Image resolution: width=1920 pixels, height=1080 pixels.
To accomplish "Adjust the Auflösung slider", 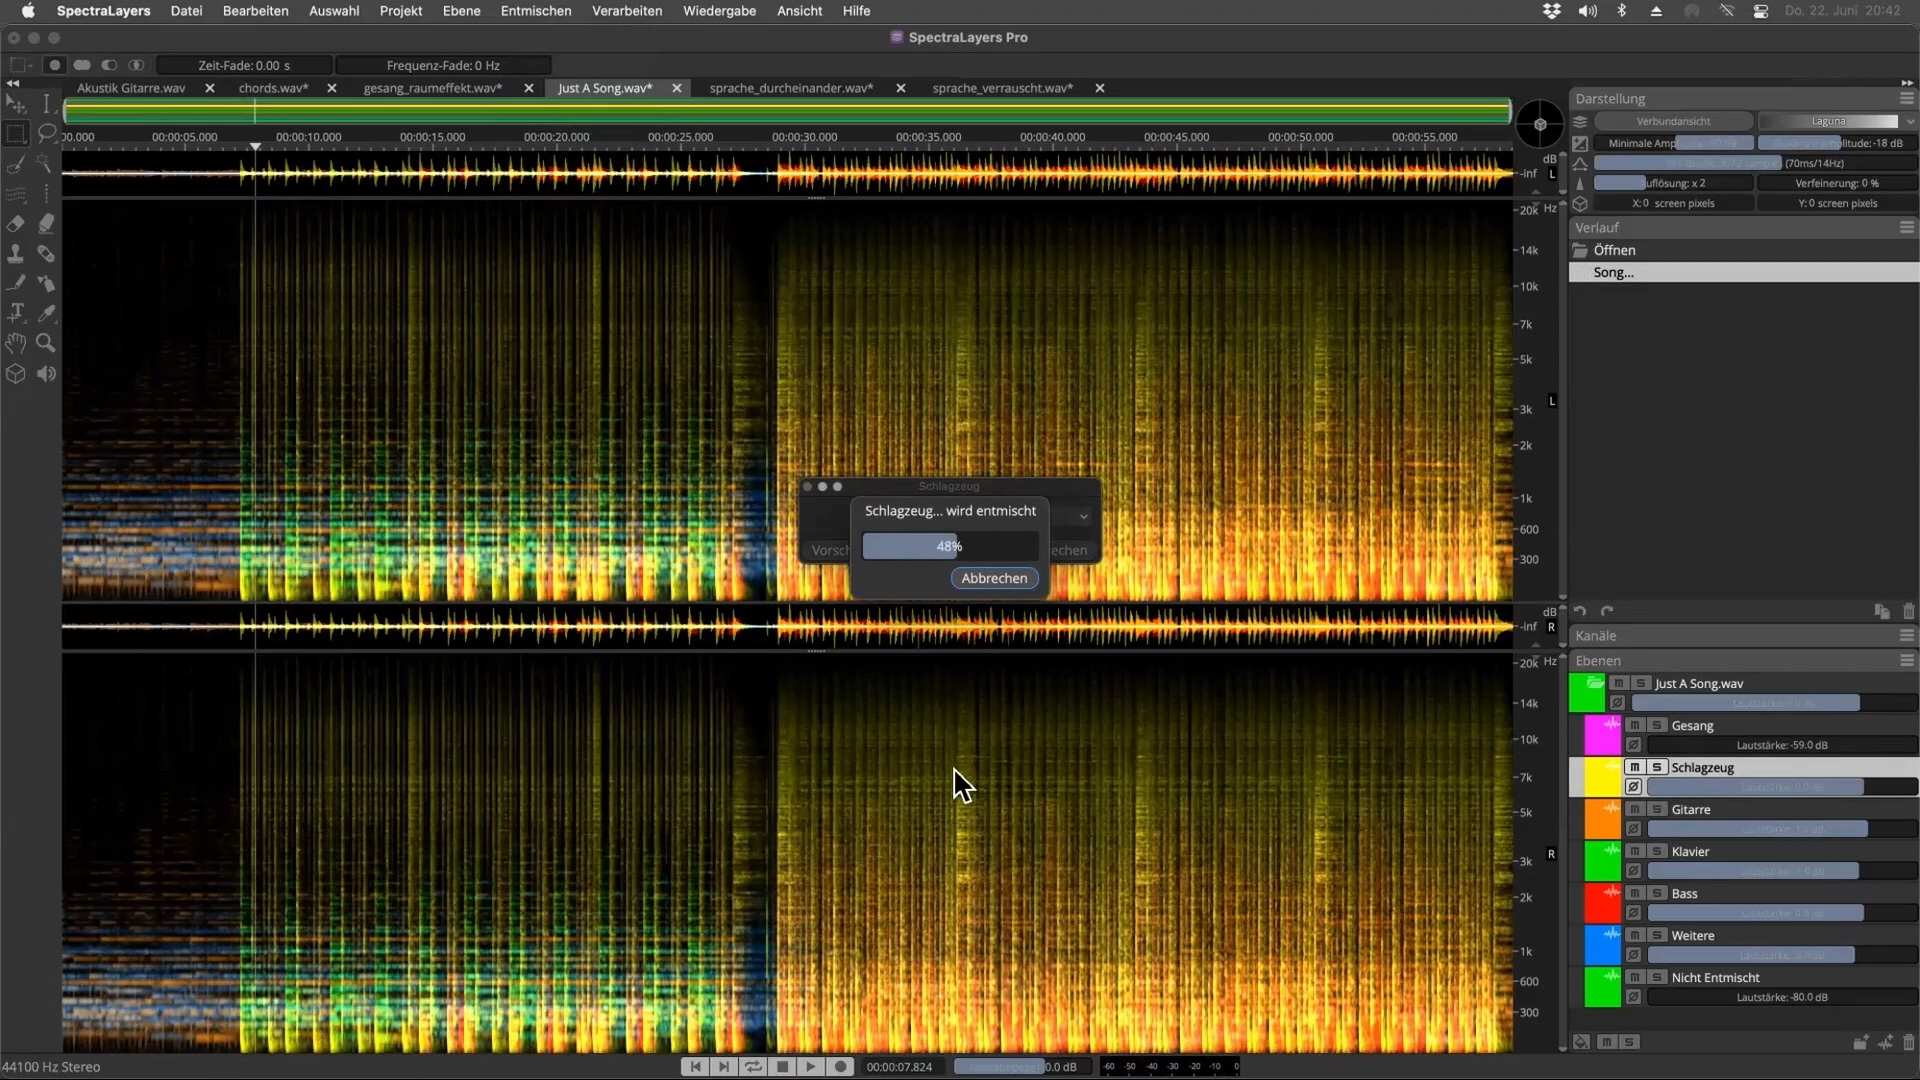I will click(1673, 183).
